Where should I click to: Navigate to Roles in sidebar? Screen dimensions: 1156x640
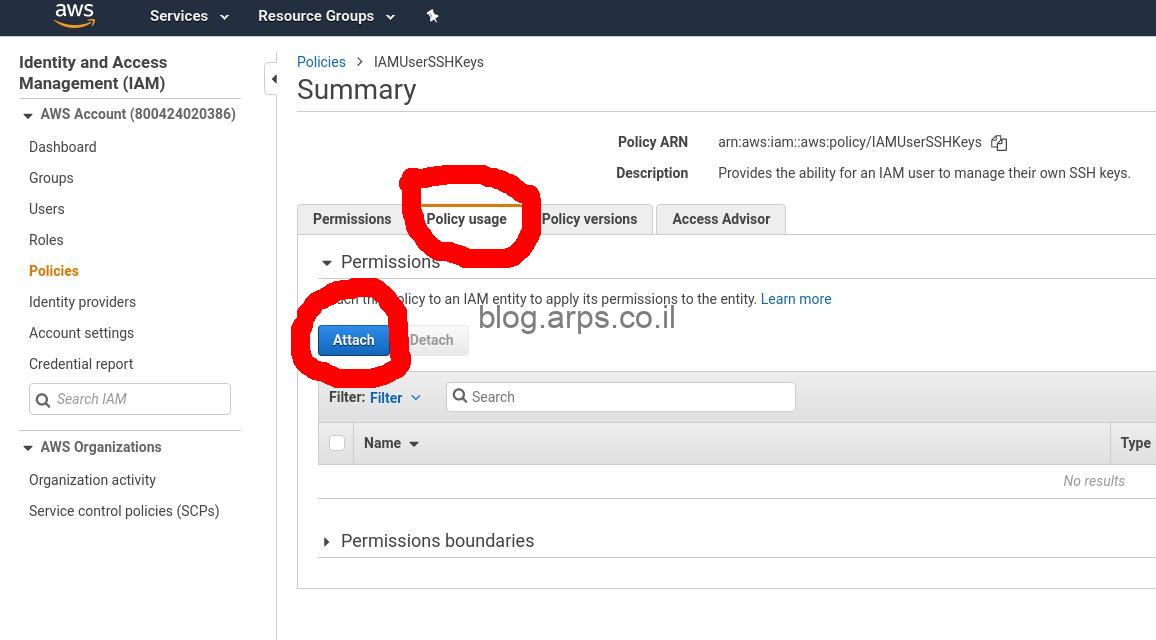pyautogui.click(x=46, y=240)
